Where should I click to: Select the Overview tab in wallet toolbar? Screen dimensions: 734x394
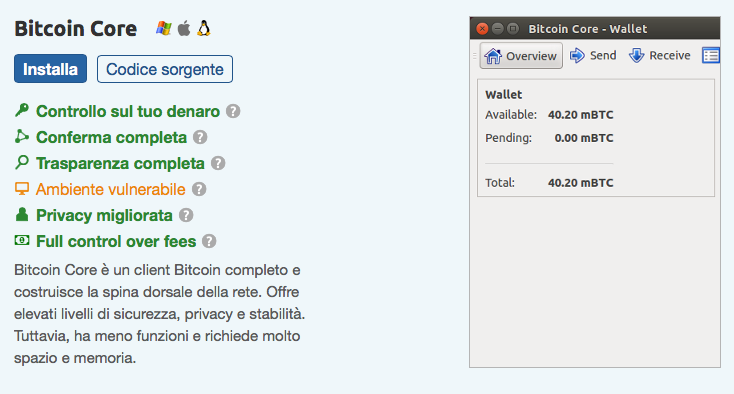pos(521,56)
